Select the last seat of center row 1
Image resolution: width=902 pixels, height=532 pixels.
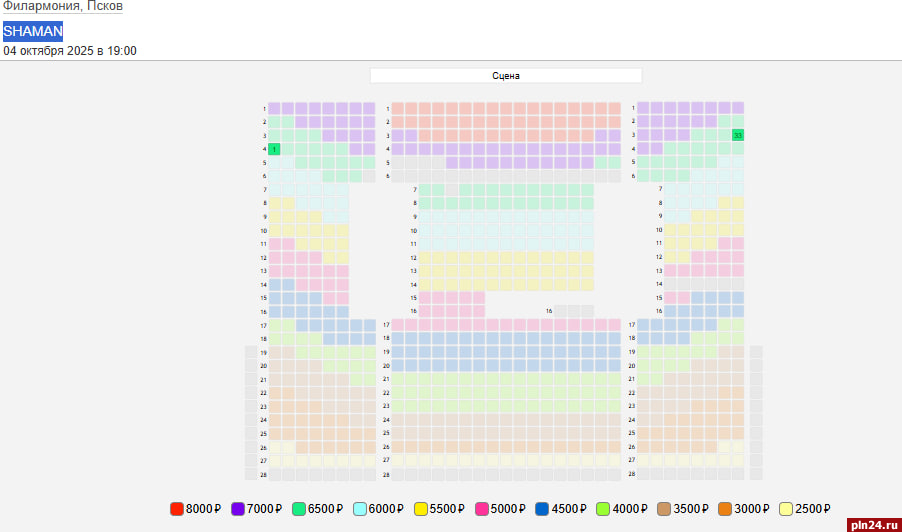pos(614,109)
